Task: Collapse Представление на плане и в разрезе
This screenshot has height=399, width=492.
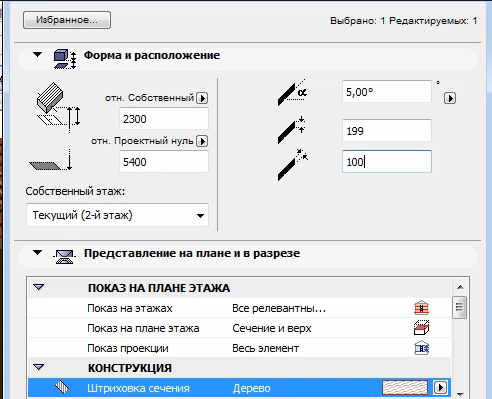Action: [x=38, y=253]
